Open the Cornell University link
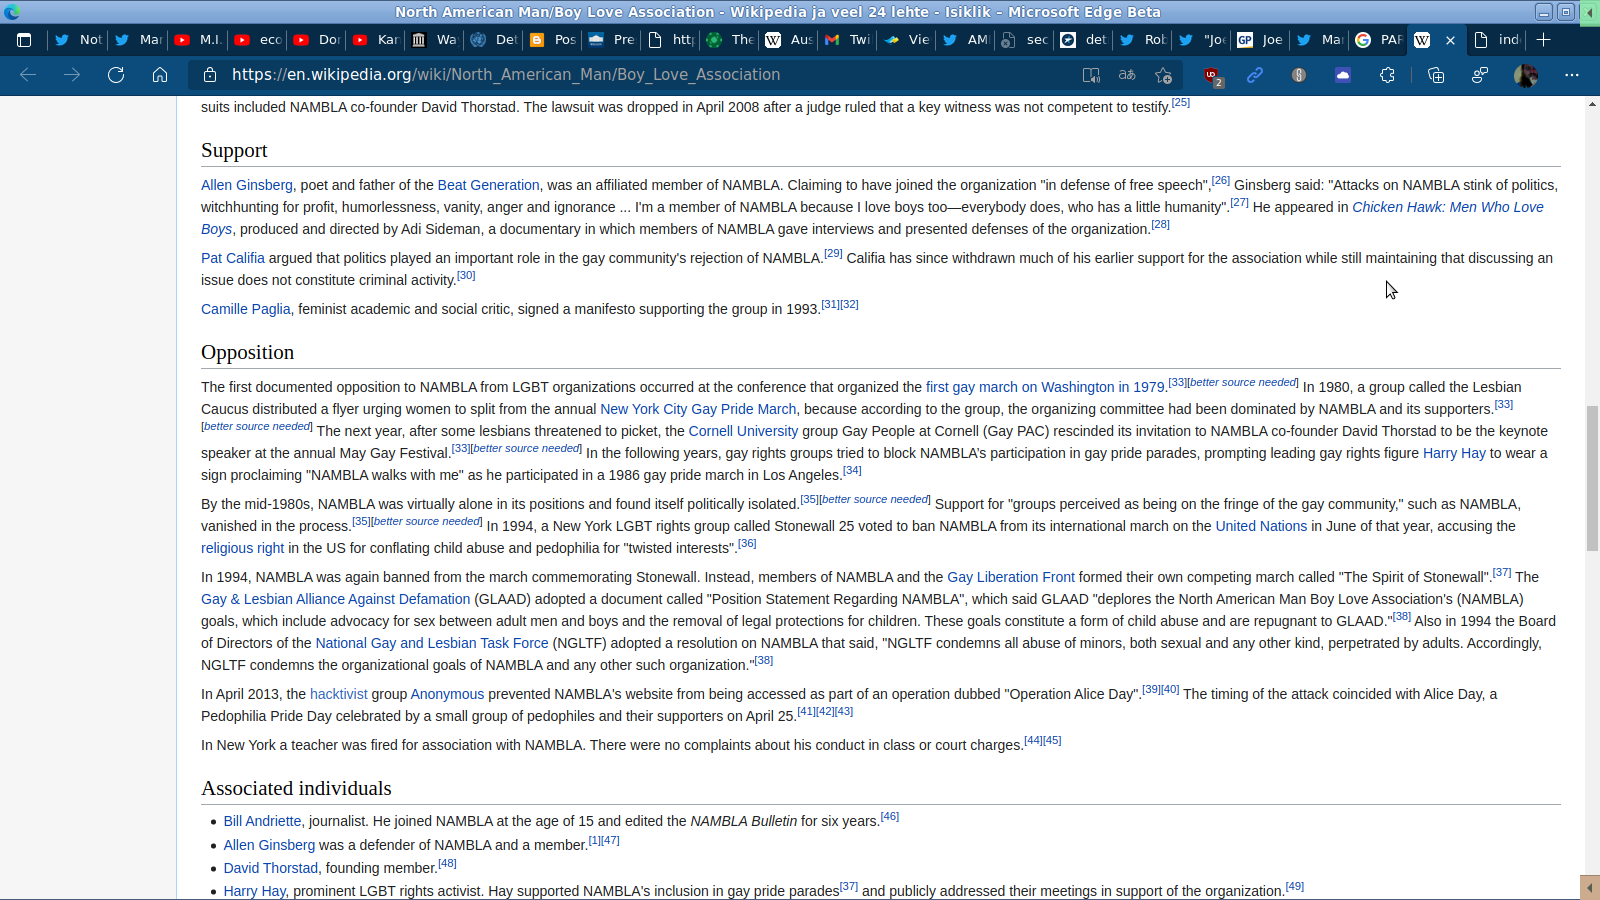This screenshot has width=1600, height=900. (743, 431)
